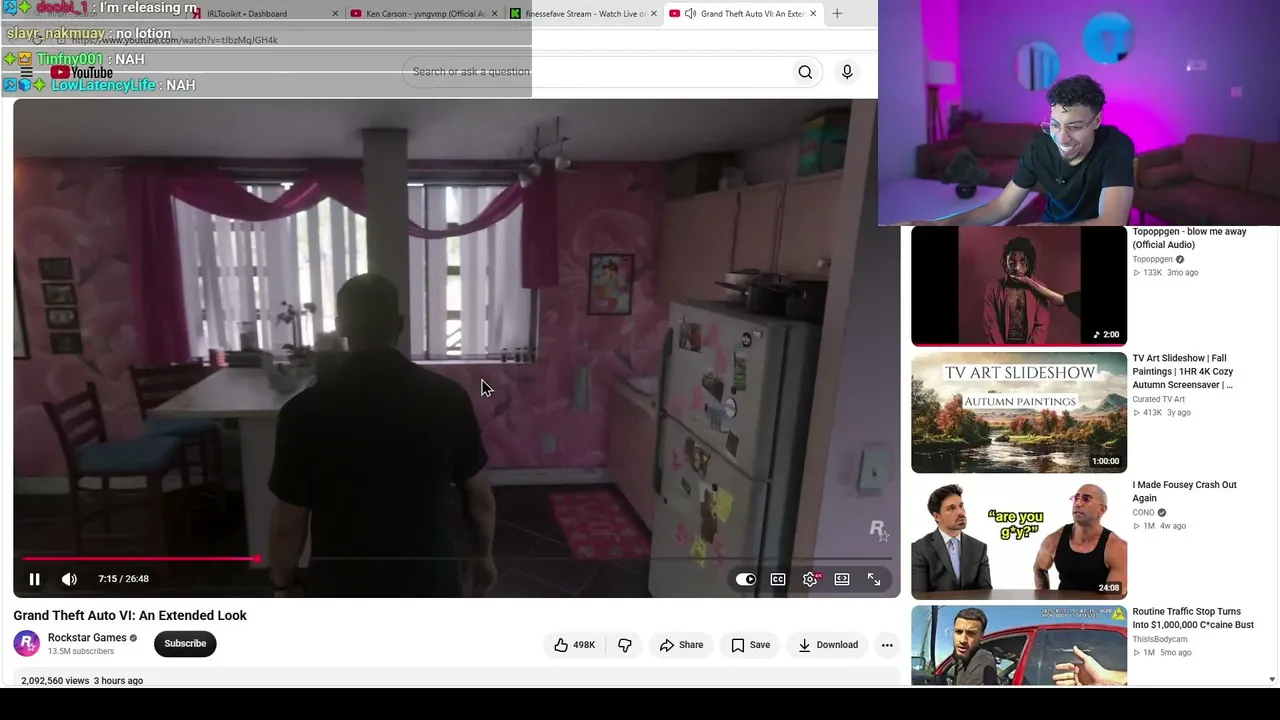
Task: Click the youtube.com address bar URL
Action: point(175,40)
